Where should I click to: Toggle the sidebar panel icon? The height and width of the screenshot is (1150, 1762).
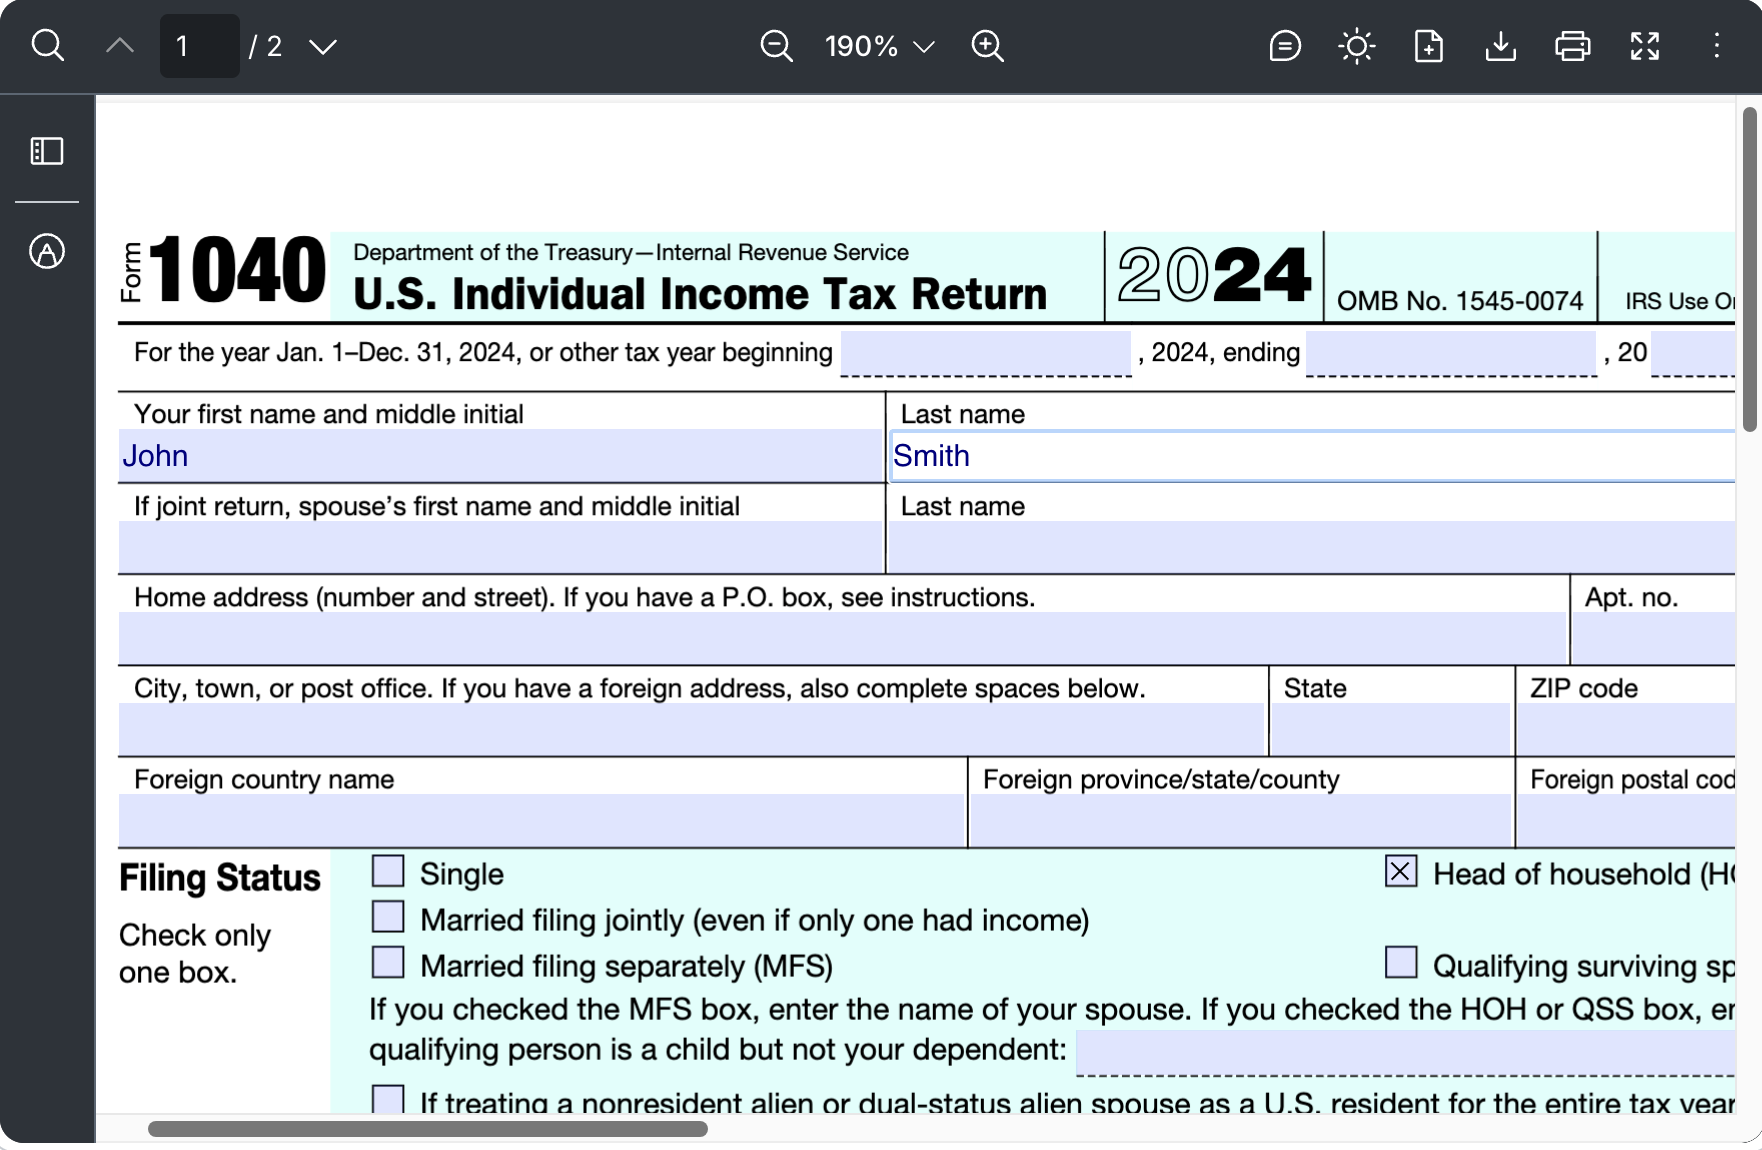point(47,151)
